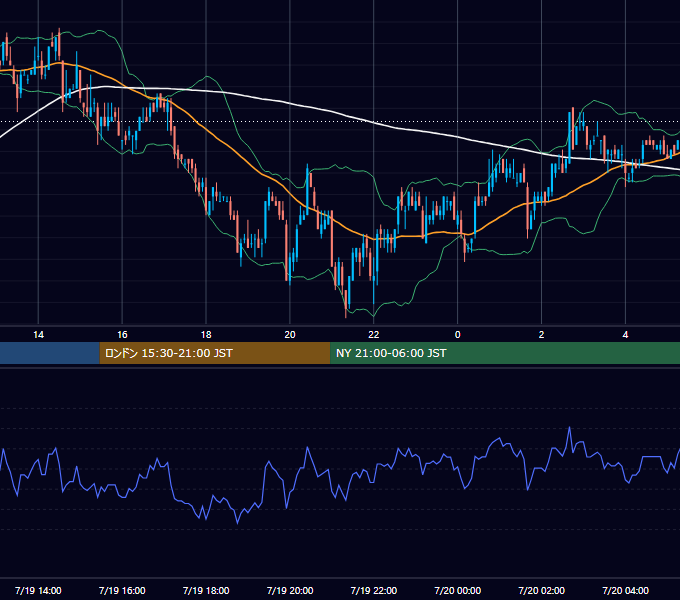Viewport: 680px width, 600px height.
Task: Select the London session bar 15:30-21:00 JST
Action: coord(215,353)
